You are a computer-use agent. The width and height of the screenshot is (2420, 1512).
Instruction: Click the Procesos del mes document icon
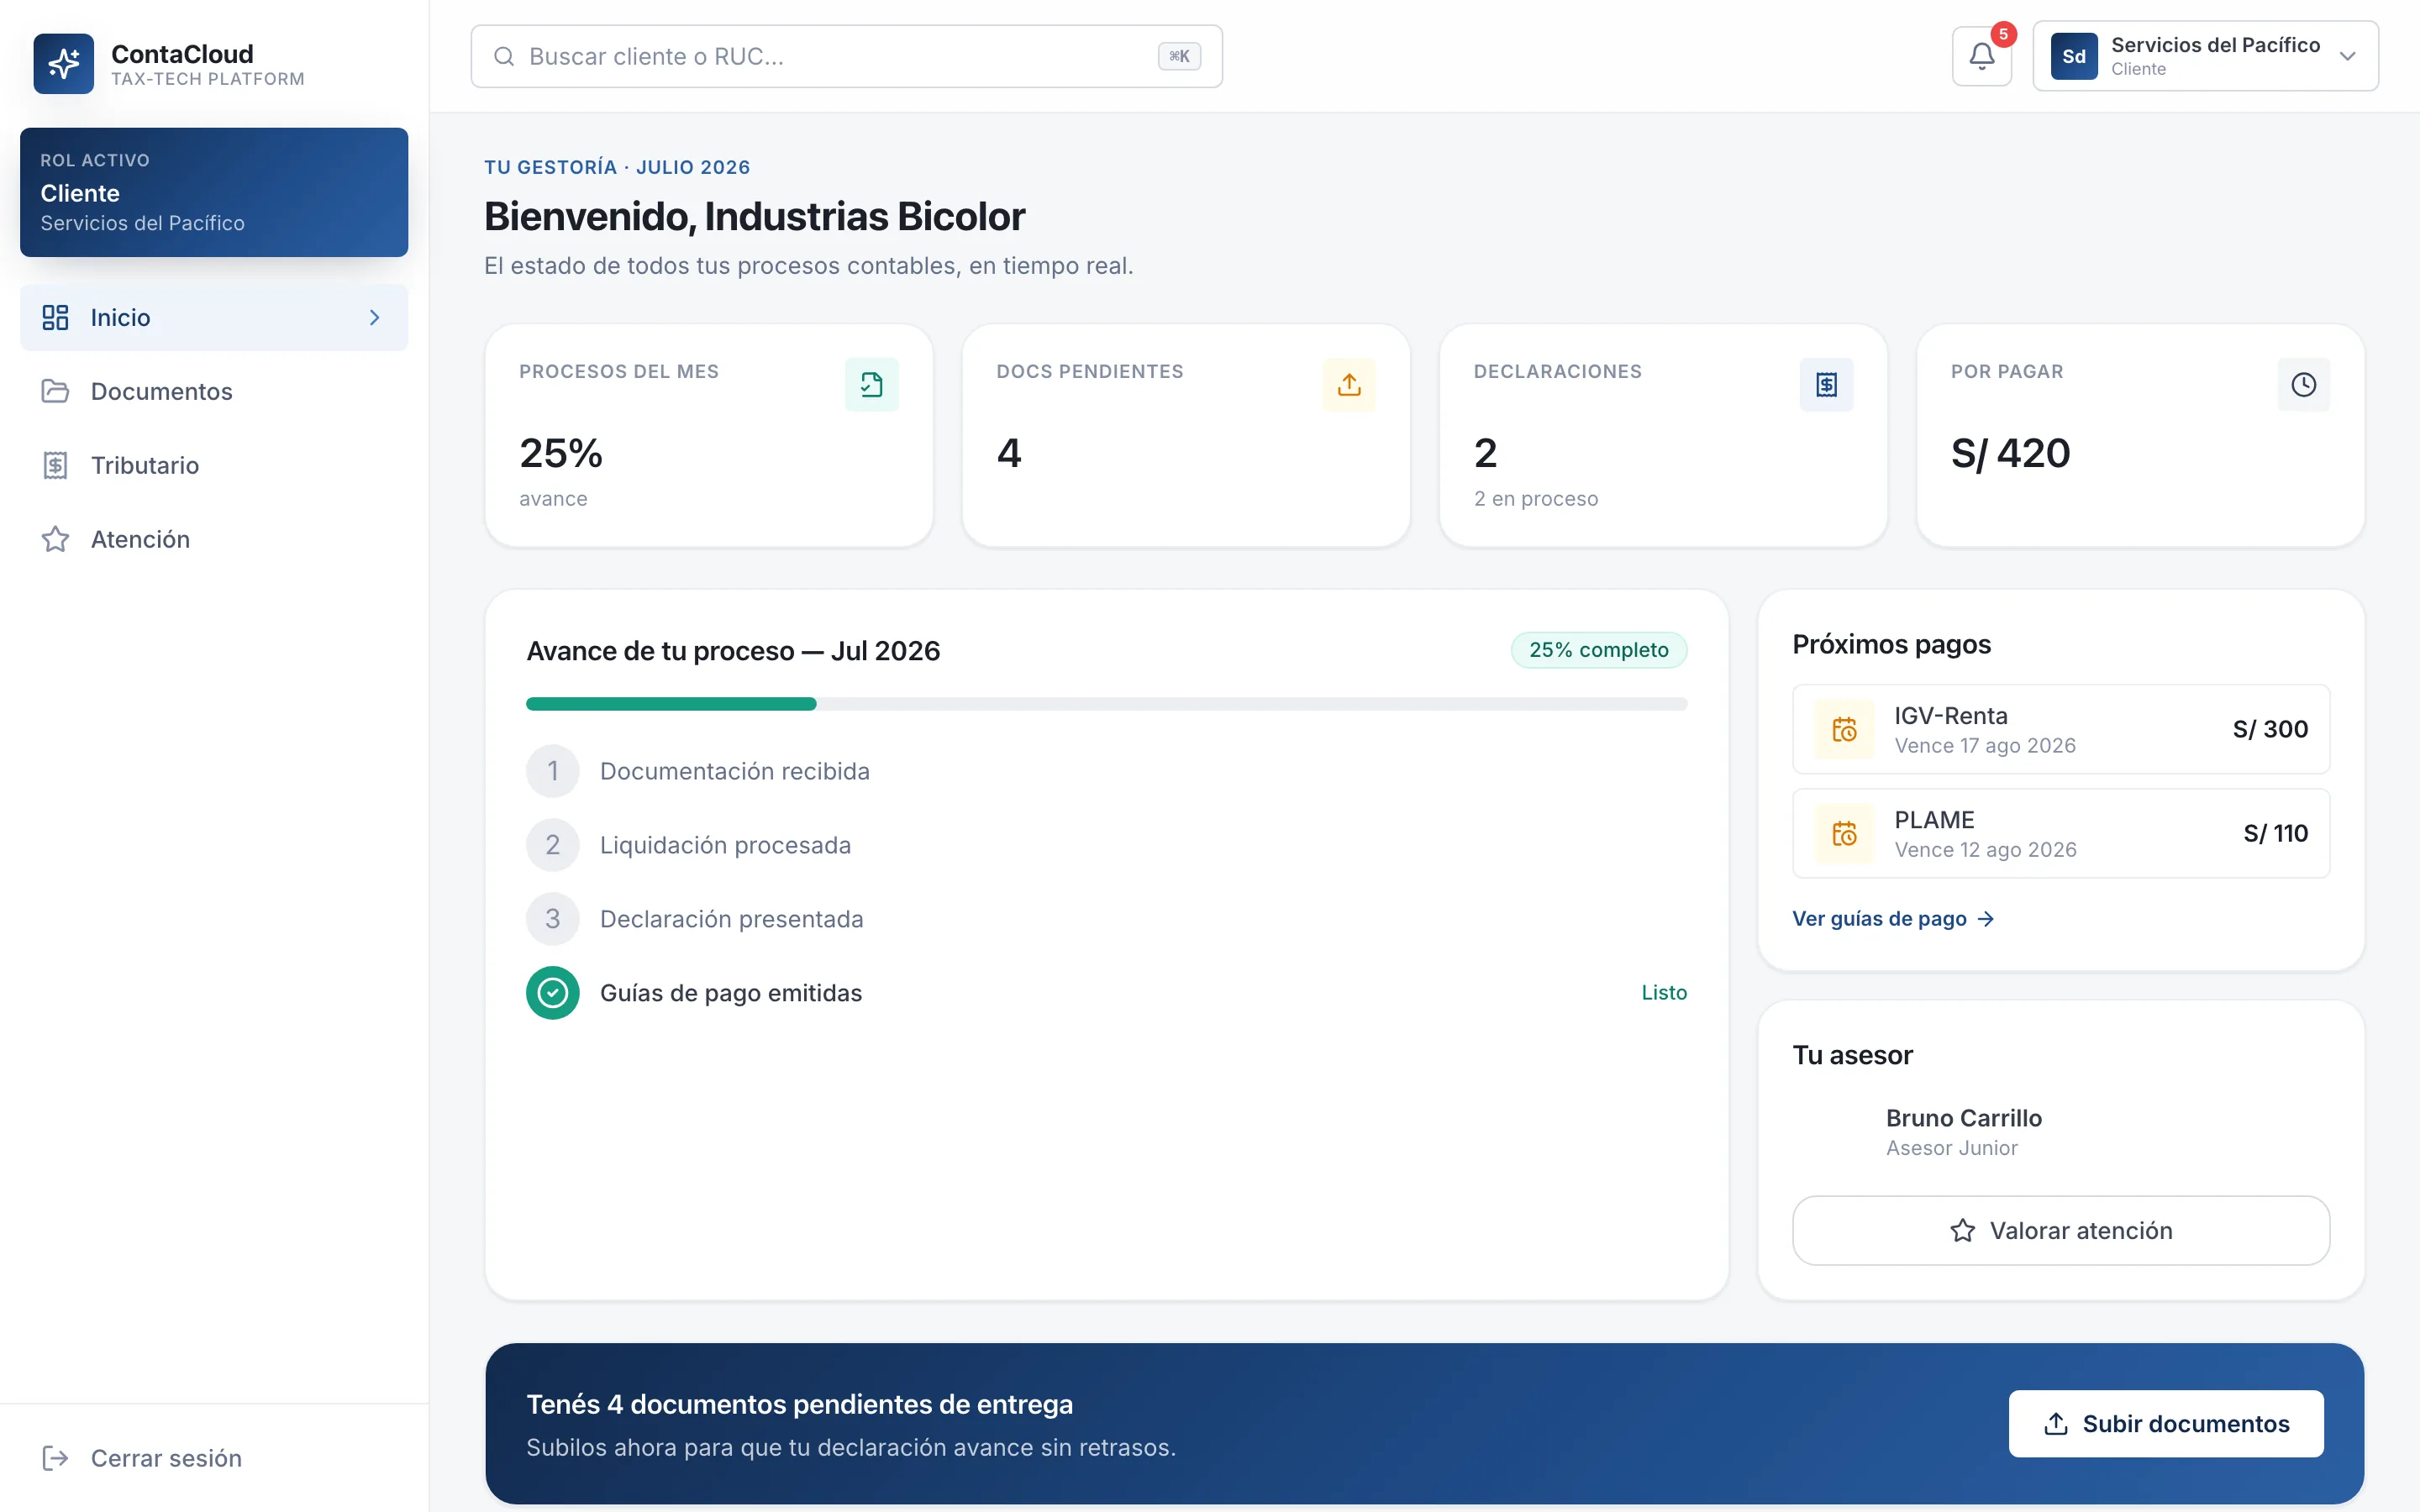(871, 385)
